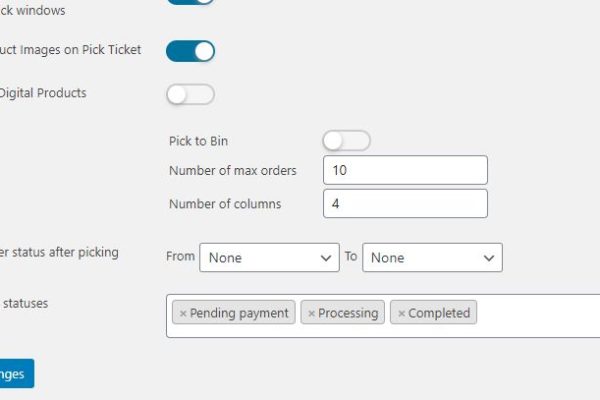
Task: Select the Completed tag text
Action: point(439,313)
